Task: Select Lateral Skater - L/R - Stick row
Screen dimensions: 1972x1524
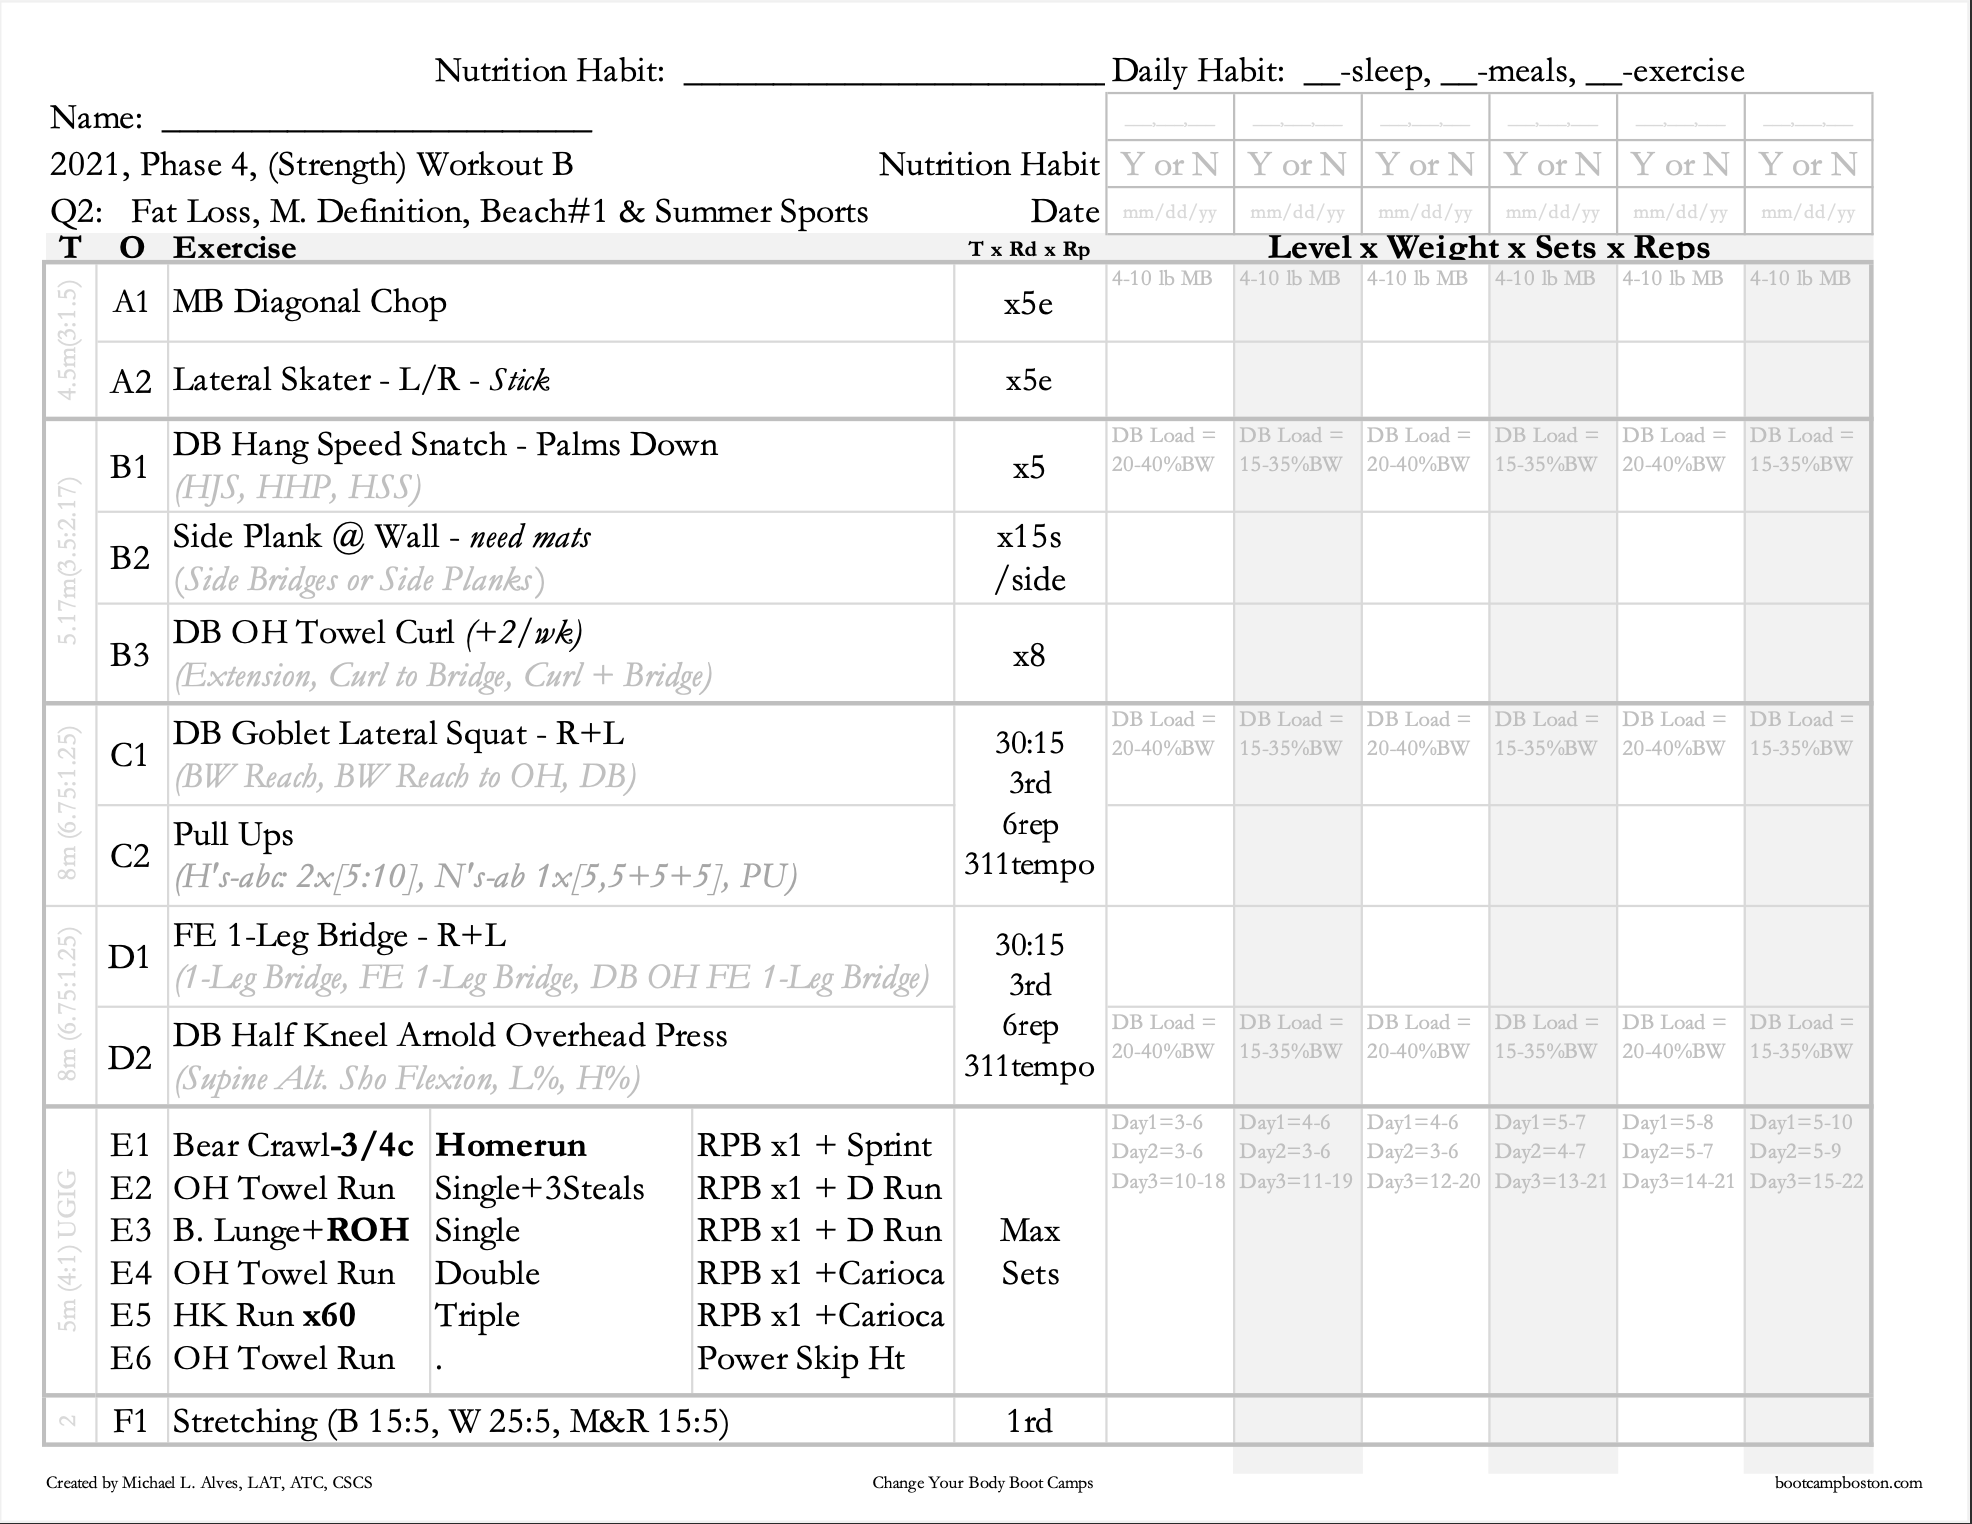Action: click(x=361, y=380)
